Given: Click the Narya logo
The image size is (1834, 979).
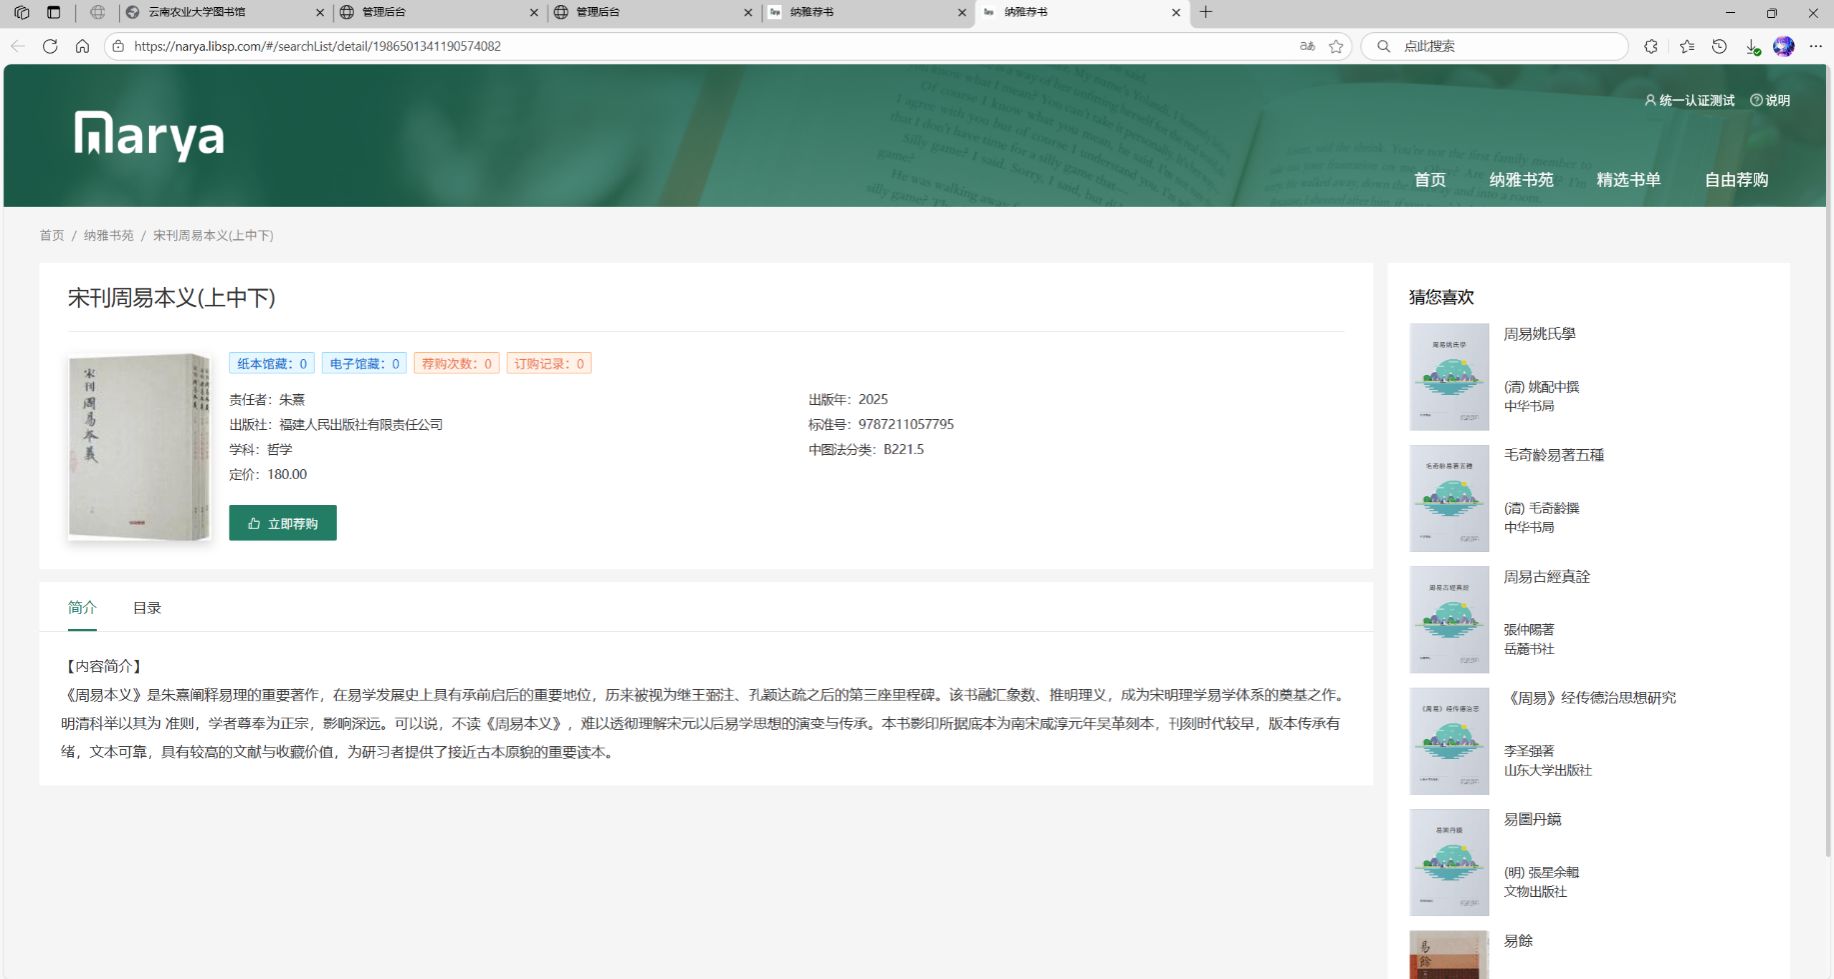Looking at the screenshot, I should pyautogui.click(x=149, y=135).
